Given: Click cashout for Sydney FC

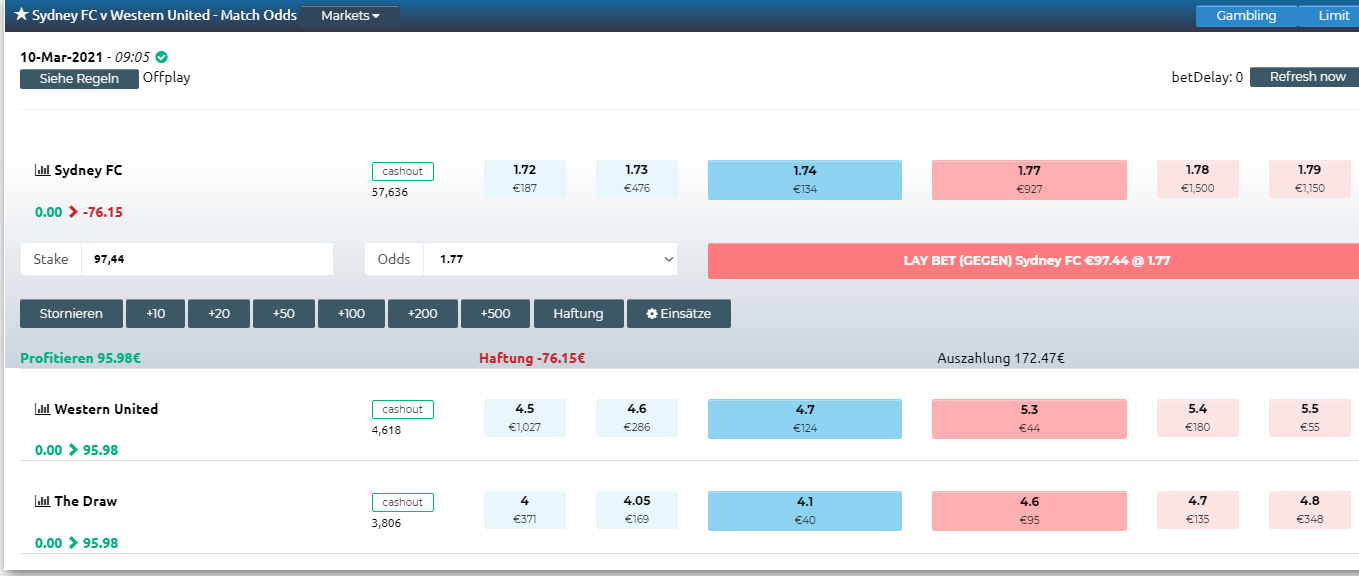Looking at the screenshot, I should (x=403, y=171).
